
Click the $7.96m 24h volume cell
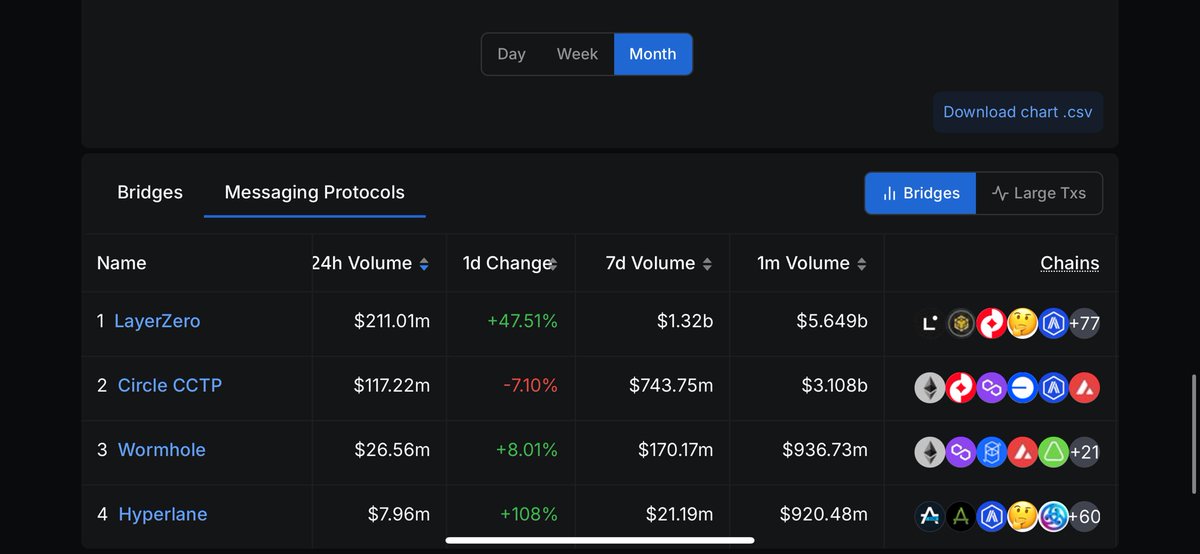[399, 514]
